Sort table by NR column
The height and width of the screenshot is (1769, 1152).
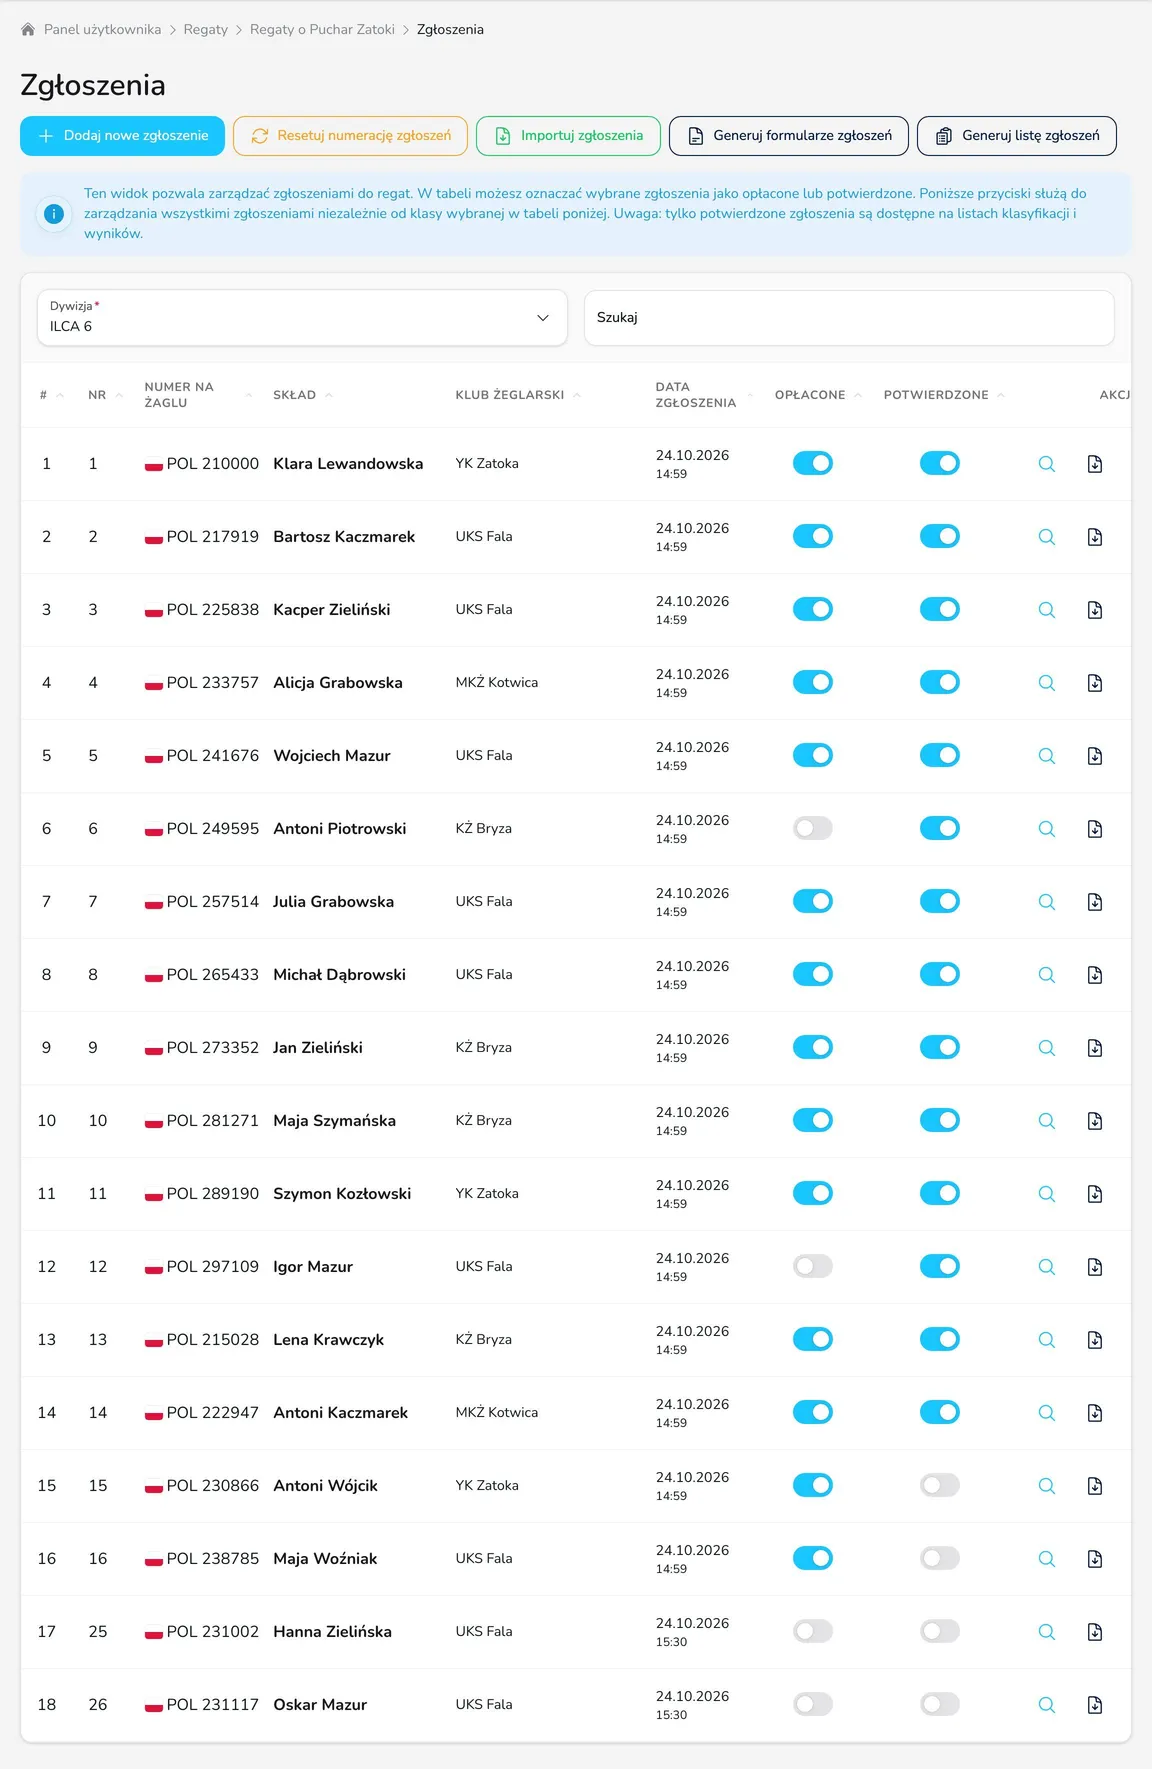coord(105,395)
